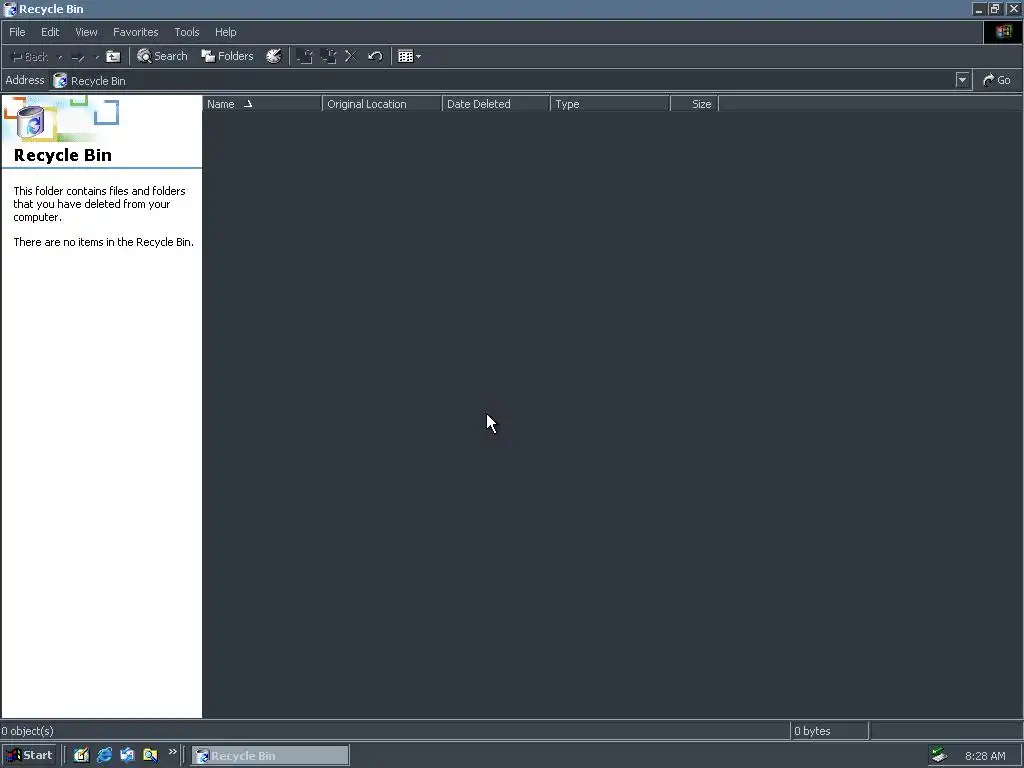This screenshot has height=768, width=1024.
Task: Click the 8:28 AM clock
Action: [x=985, y=756]
